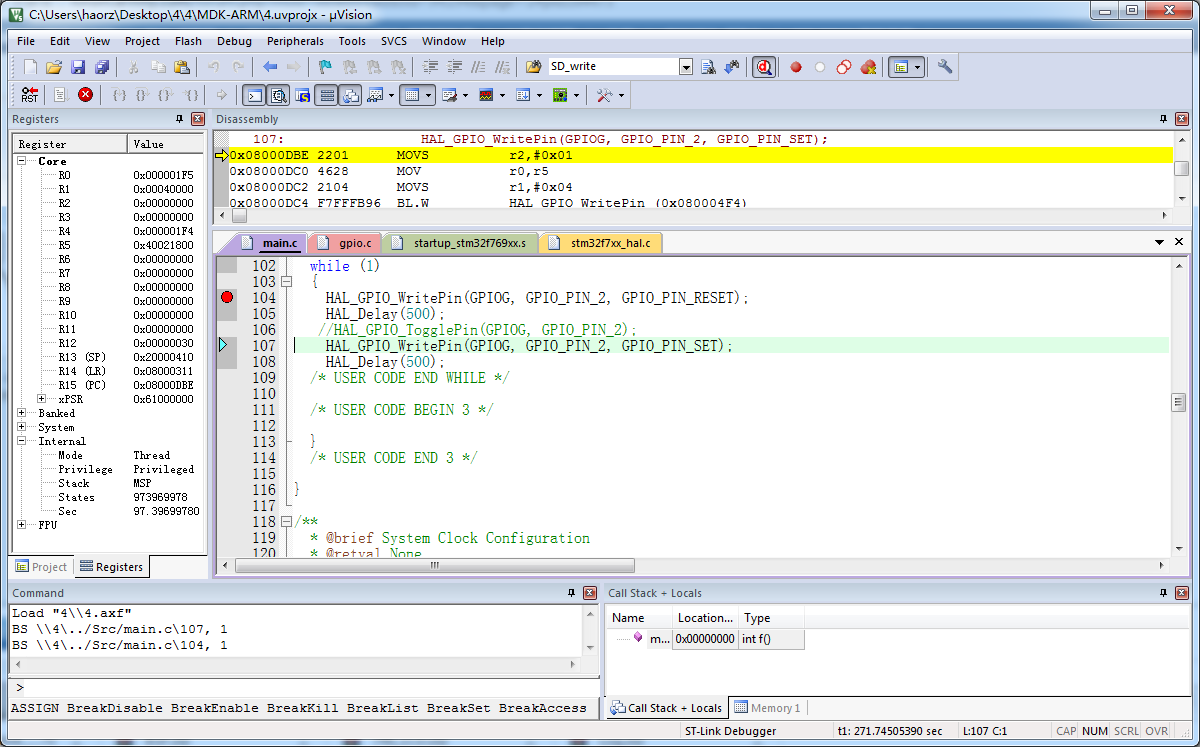This screenshot has width=1200, height=747.
Task: Switch to the stm32f7xx_hal.c tab
Action: [601, 243]
